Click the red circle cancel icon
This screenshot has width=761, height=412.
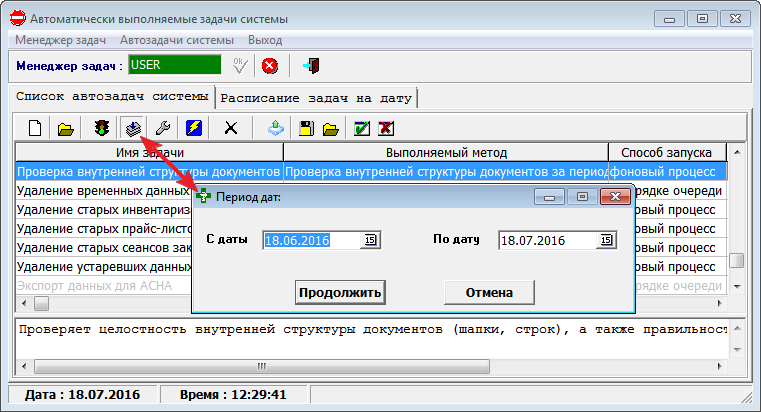[x=270, y=66]
